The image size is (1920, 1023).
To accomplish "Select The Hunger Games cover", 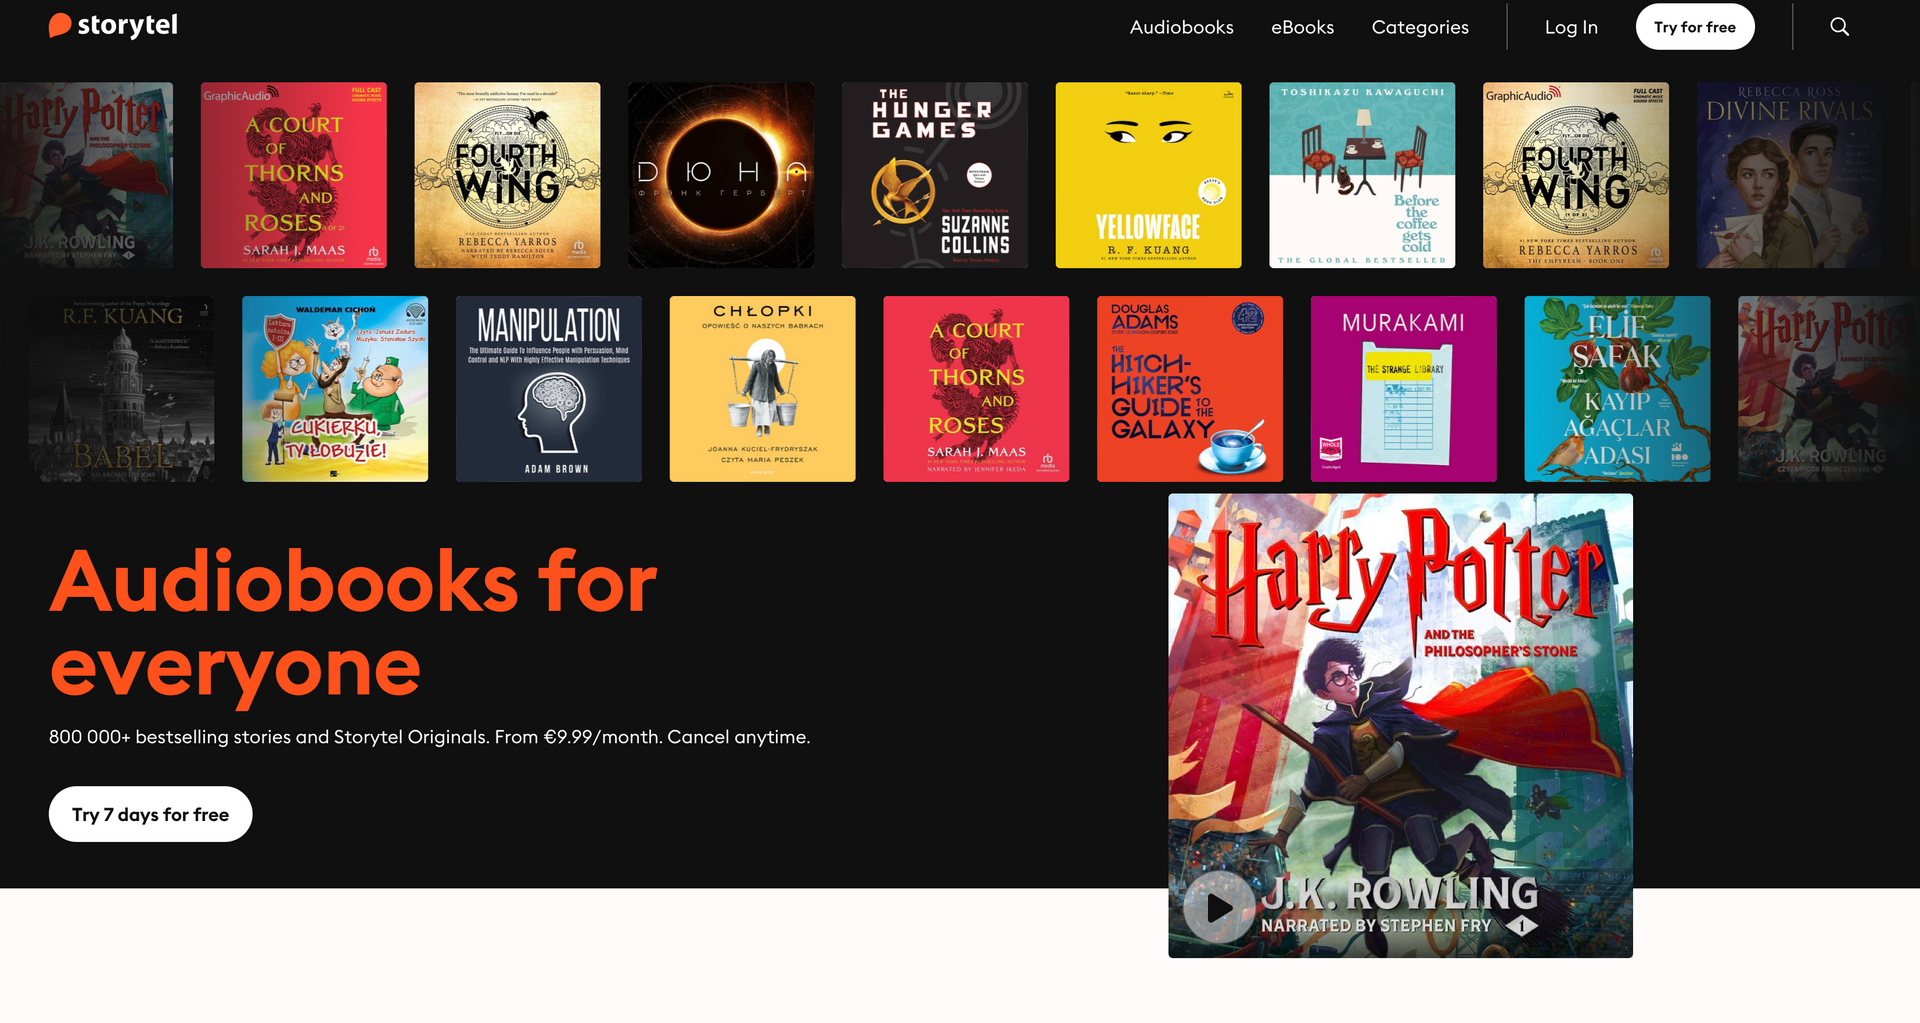I will pos(934,174).
